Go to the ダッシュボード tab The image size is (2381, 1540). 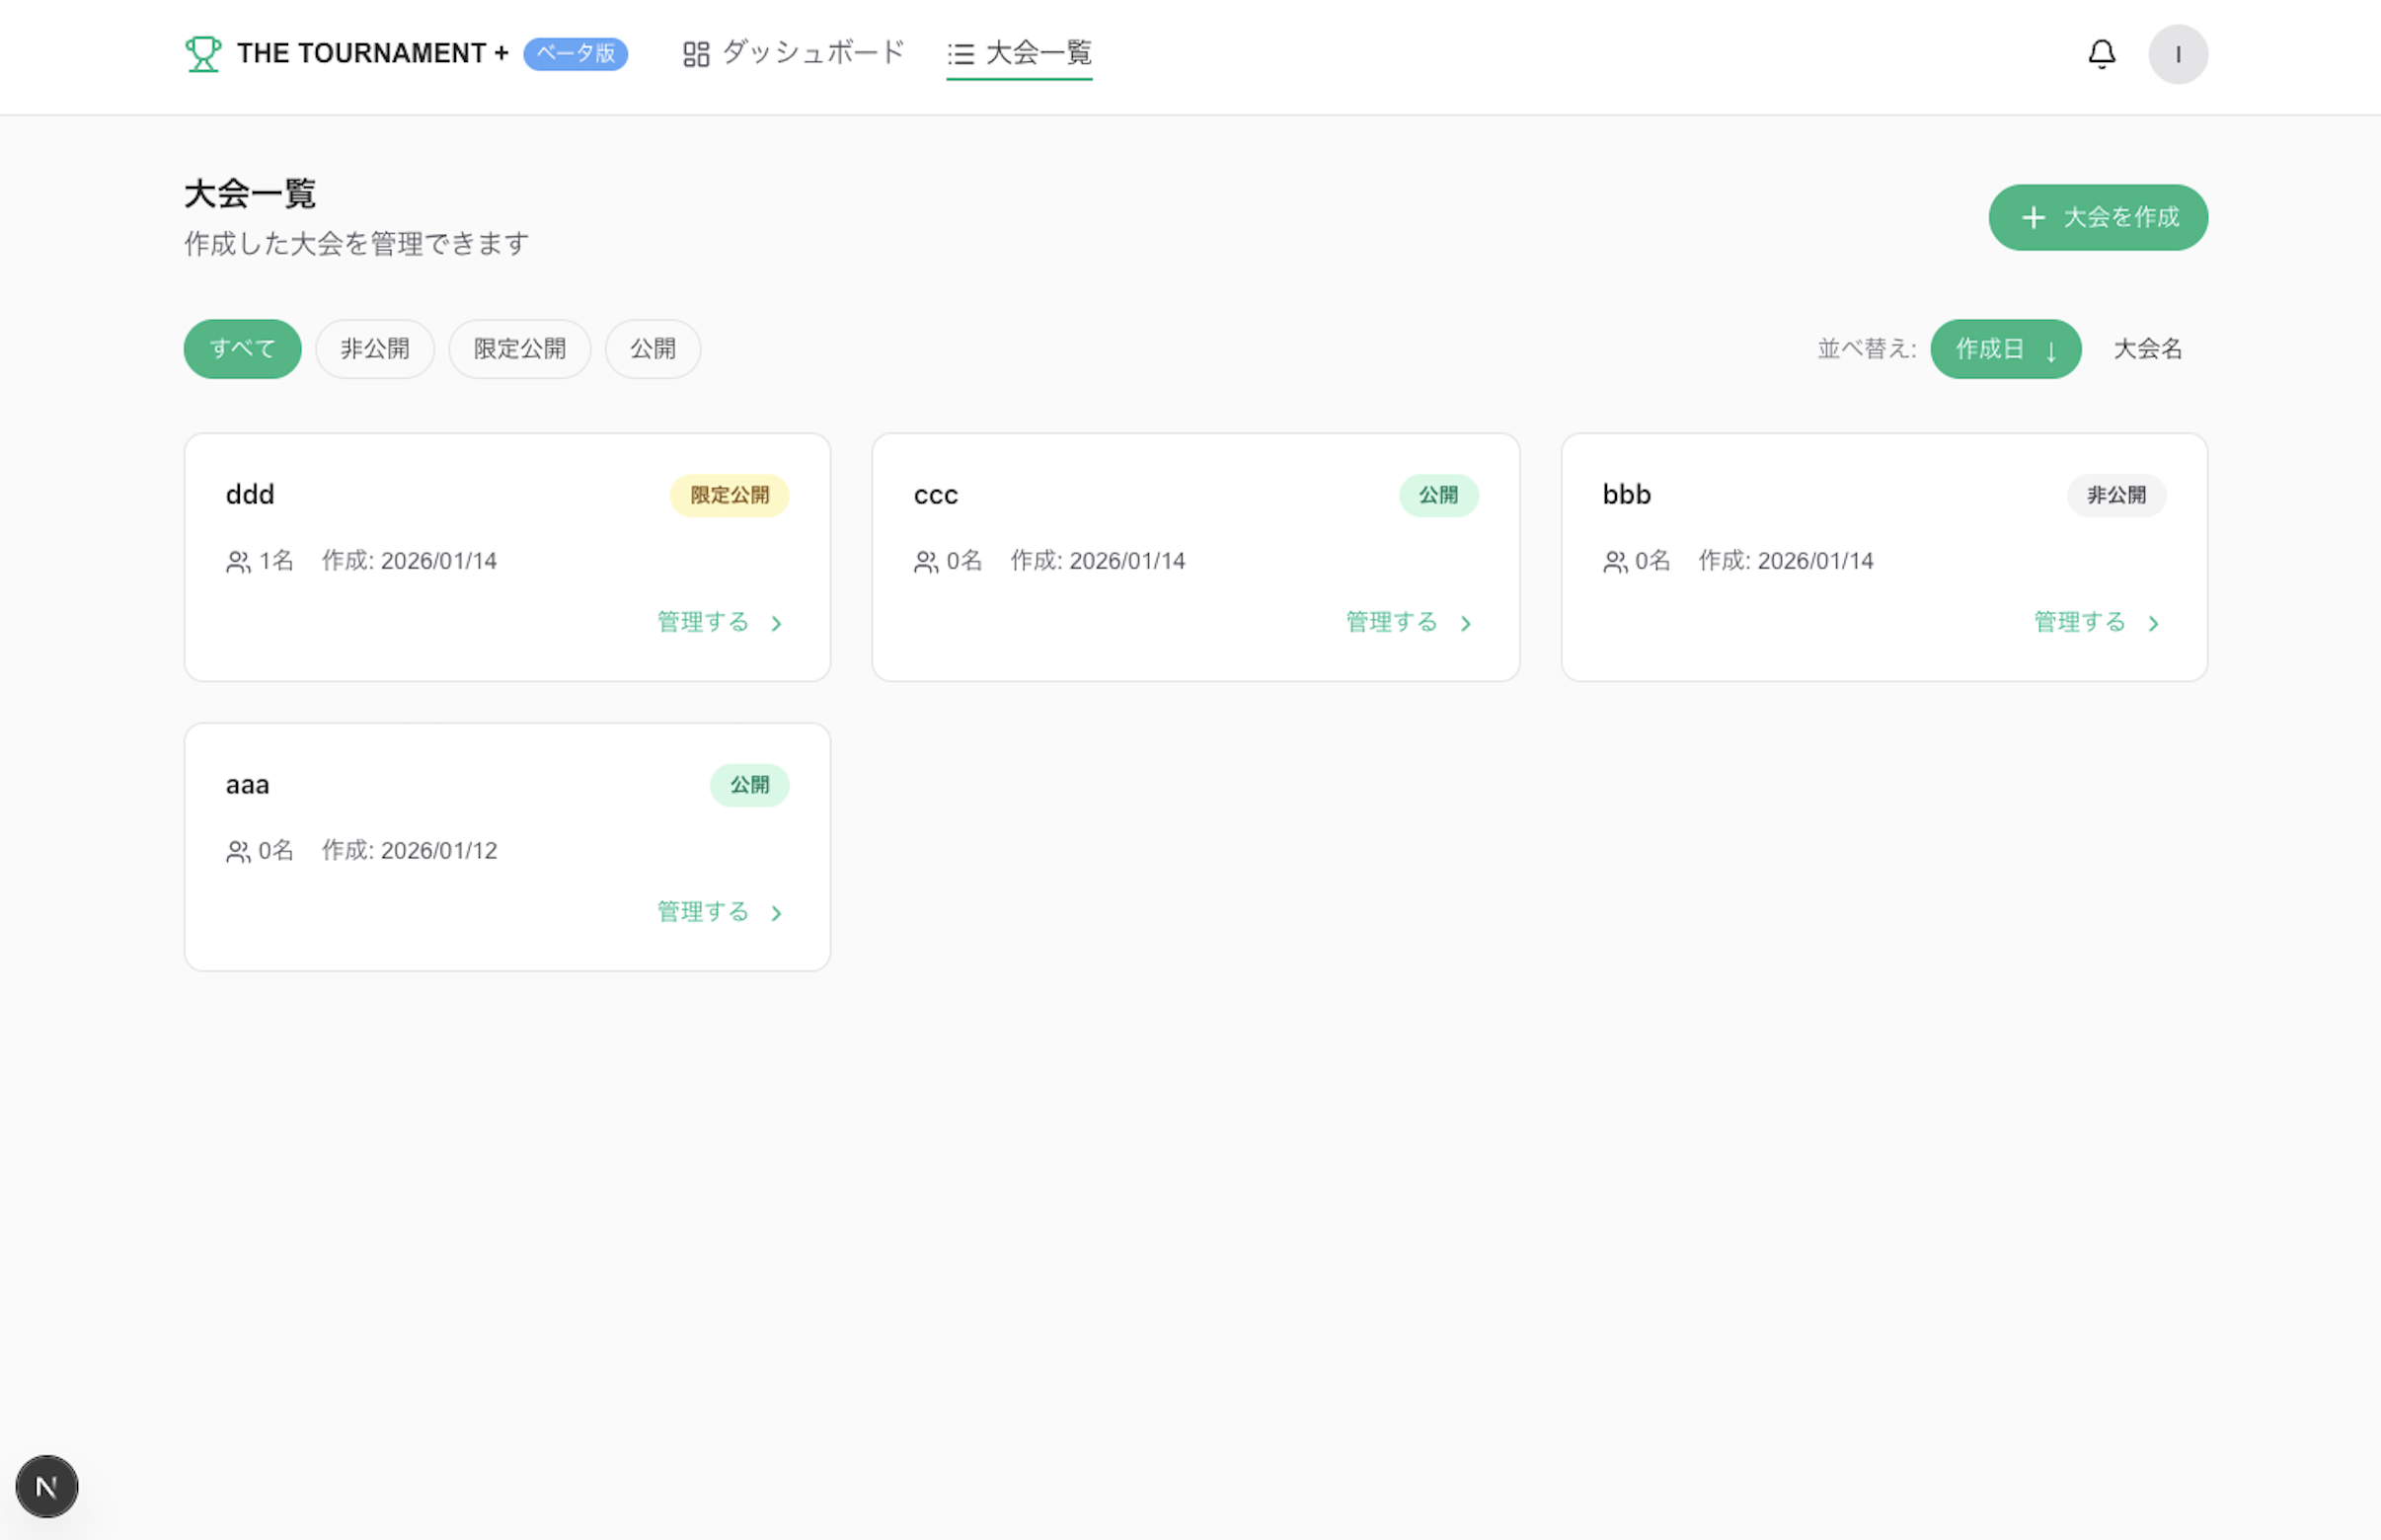[812, 53]
